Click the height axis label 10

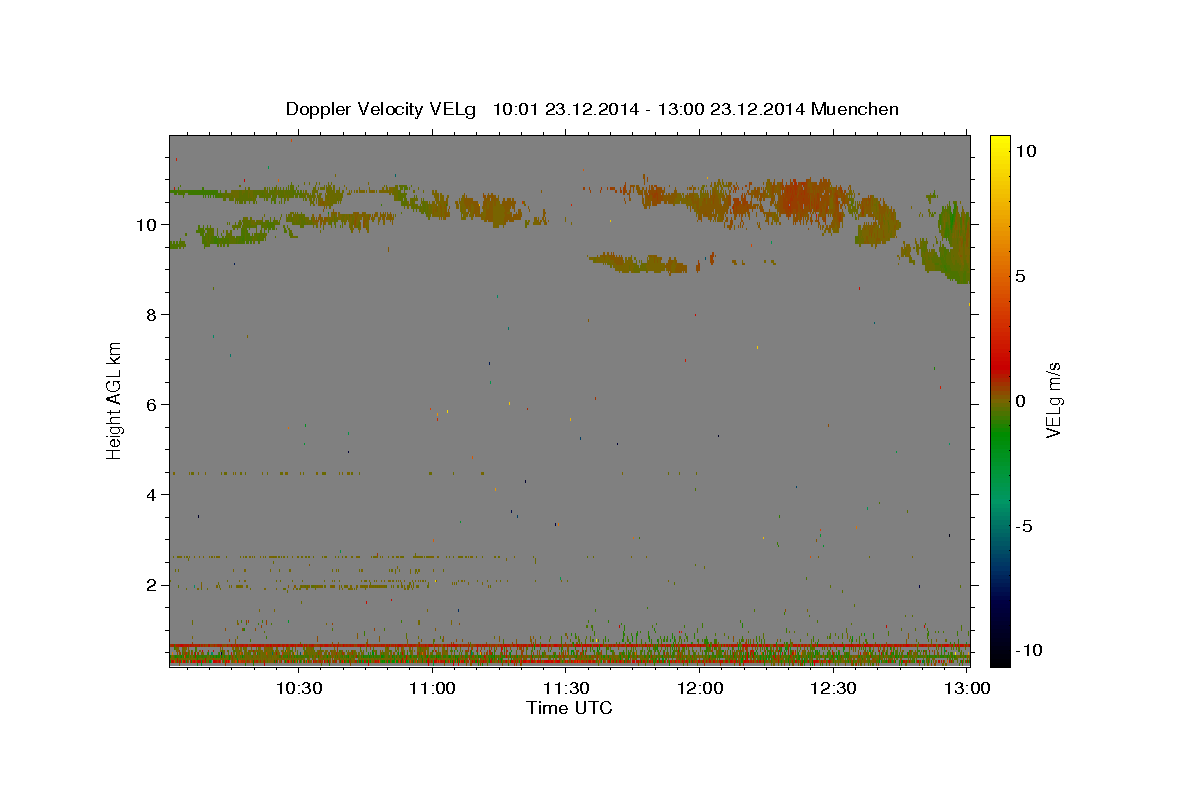point(148,224)
